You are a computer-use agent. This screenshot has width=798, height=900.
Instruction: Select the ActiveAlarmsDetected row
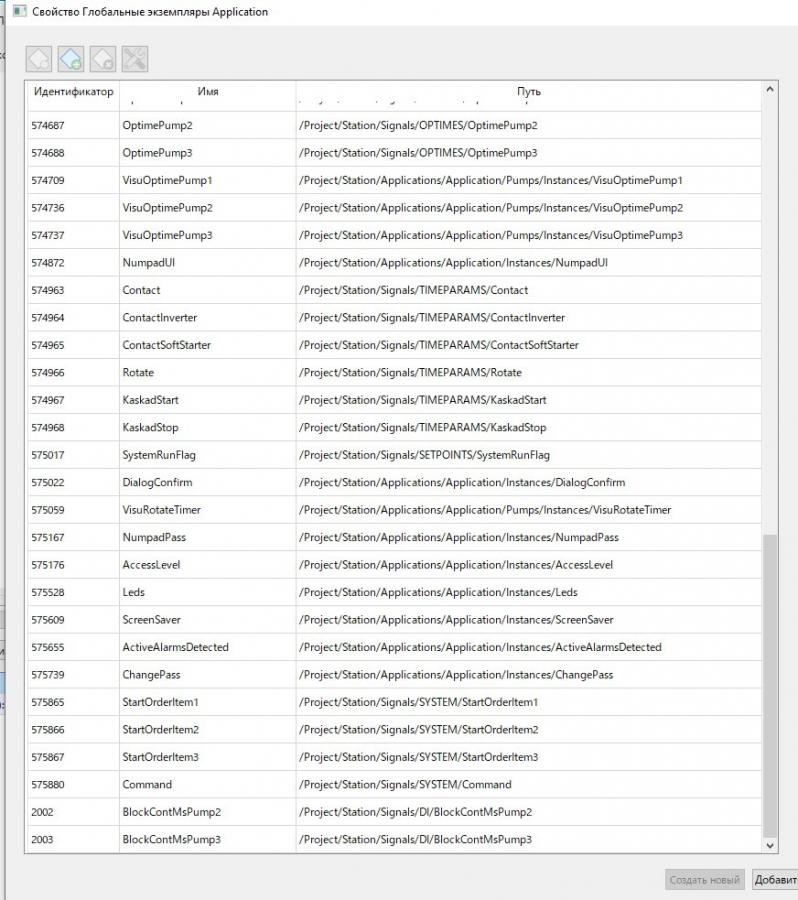coord(175,647)
